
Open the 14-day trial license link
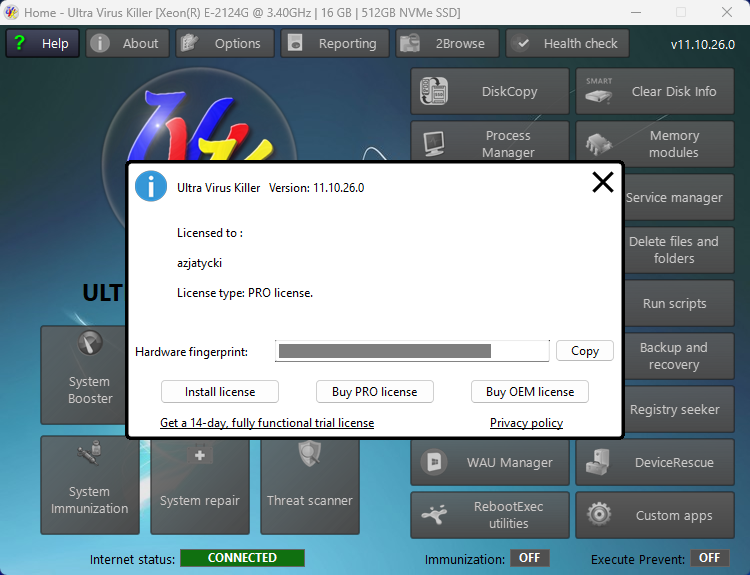click(x=267, y=423)
